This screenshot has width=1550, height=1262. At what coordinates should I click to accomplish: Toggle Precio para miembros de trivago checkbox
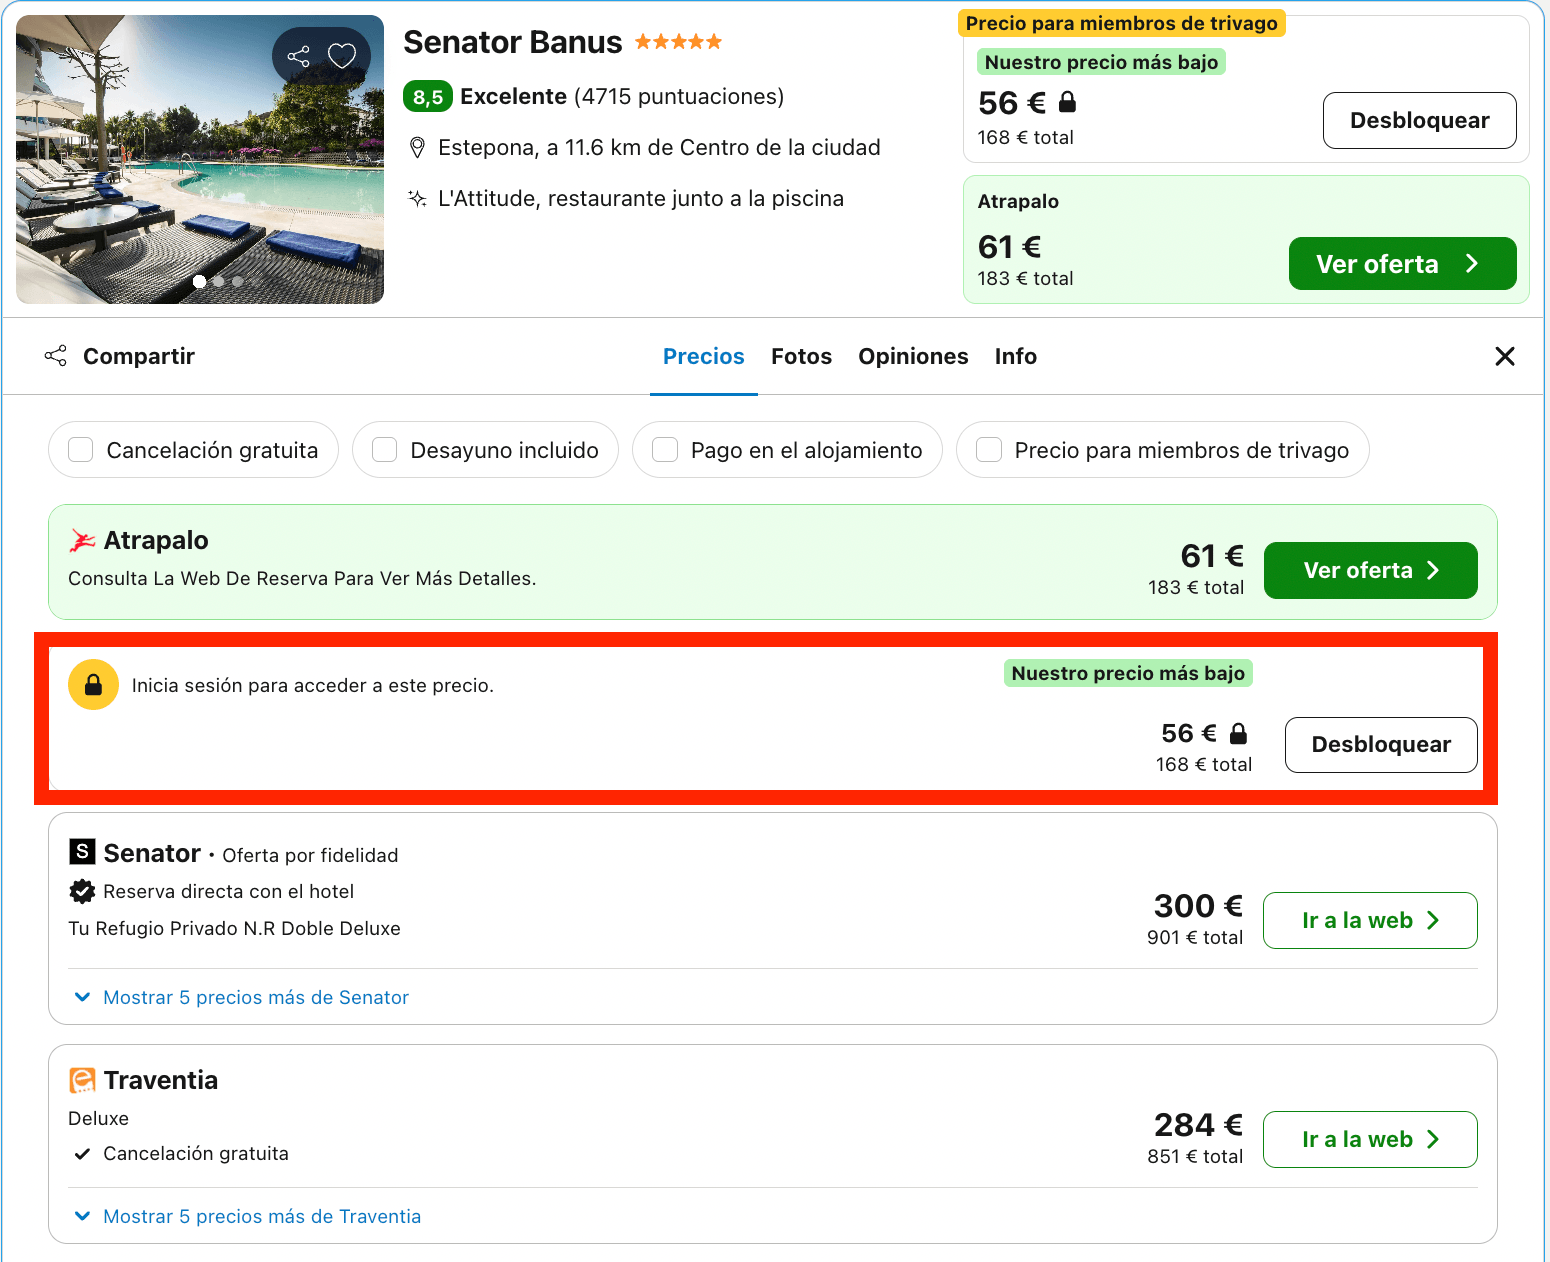coord(989,450)
